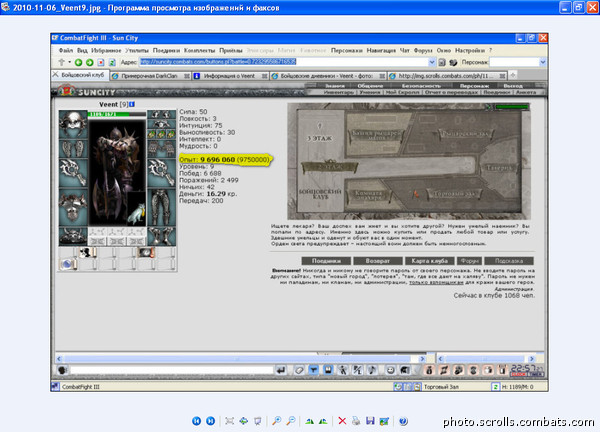
Task: Click refresh page icon in CombatFight toolbar
Action: click(112, 62)
